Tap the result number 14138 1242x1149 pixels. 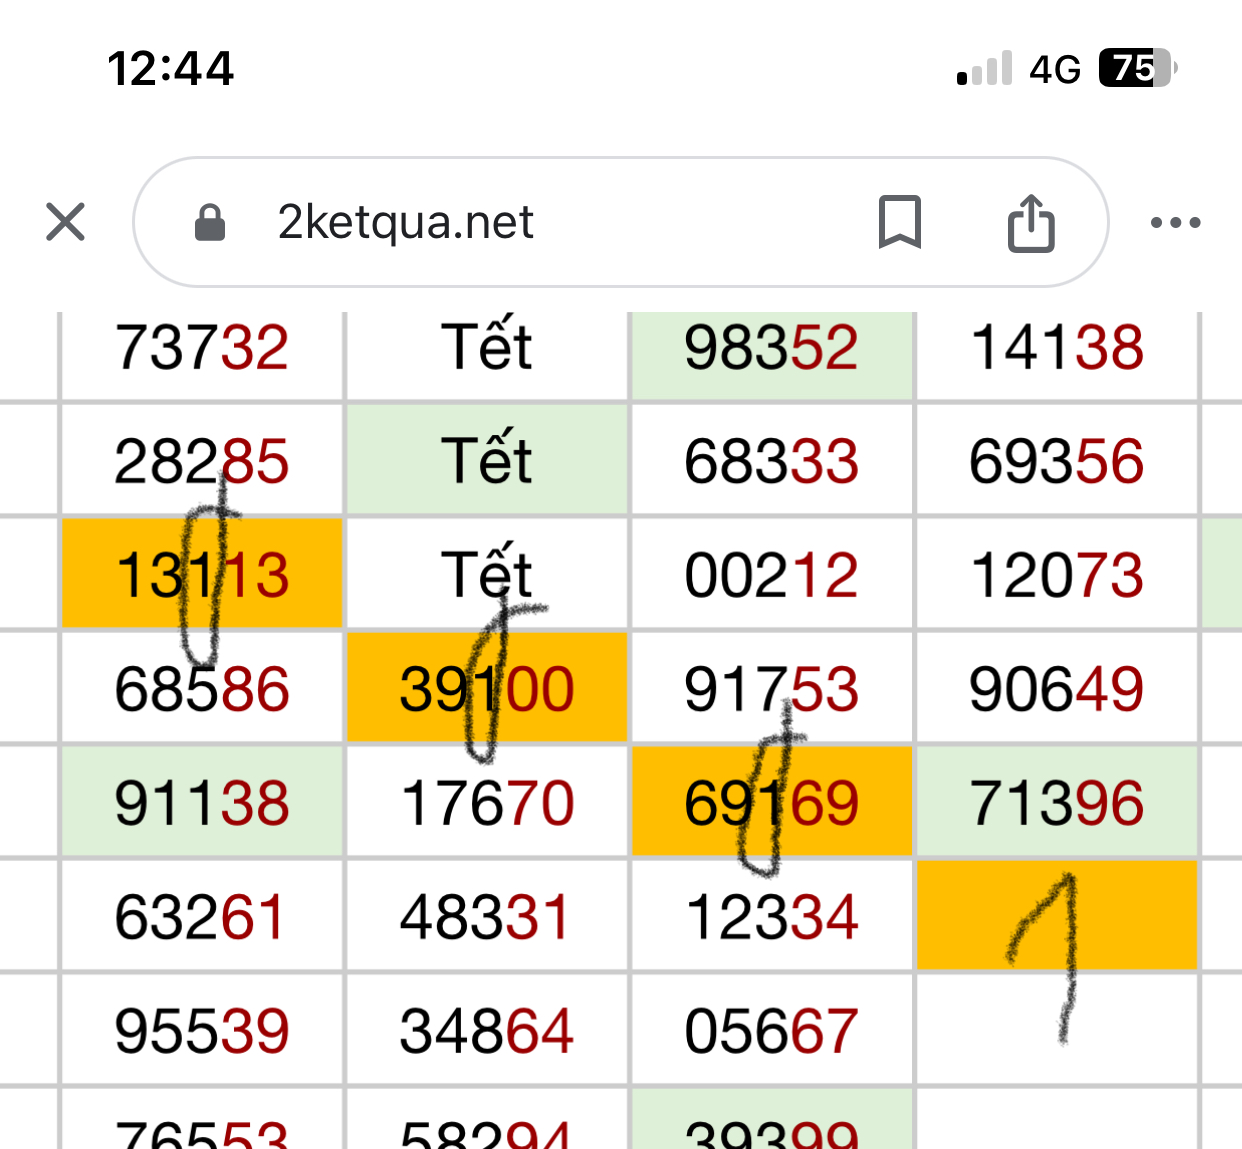pyautogui.click(x=1056, y=348)
